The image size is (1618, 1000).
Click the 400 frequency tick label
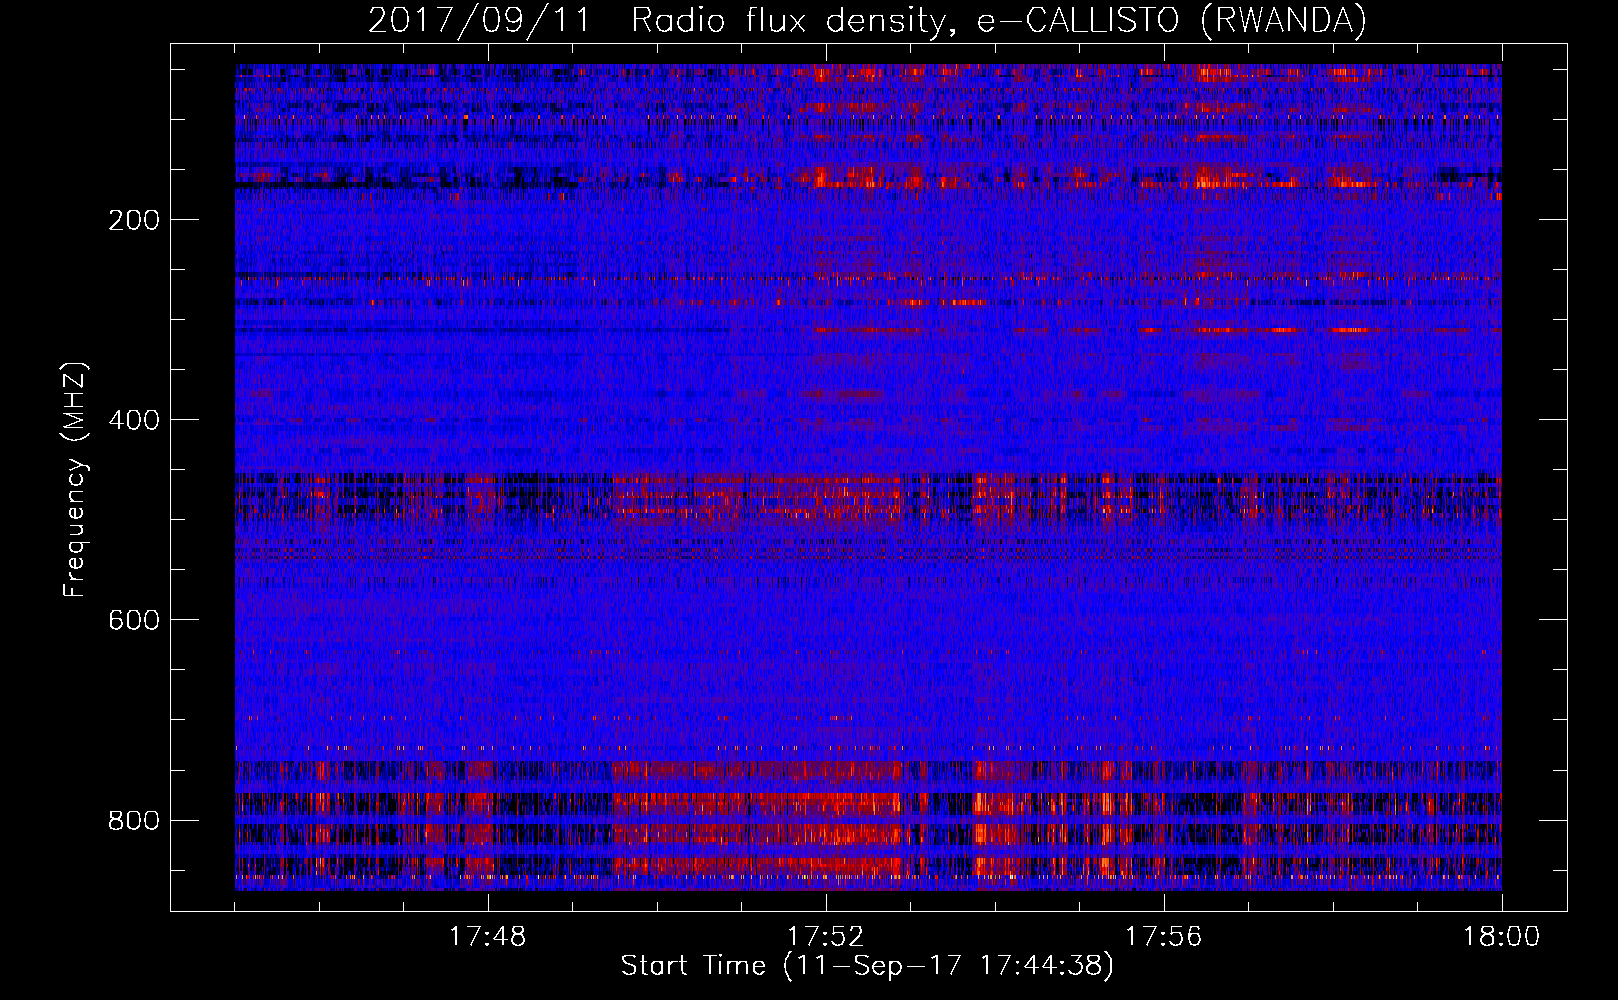pos(133,420)
